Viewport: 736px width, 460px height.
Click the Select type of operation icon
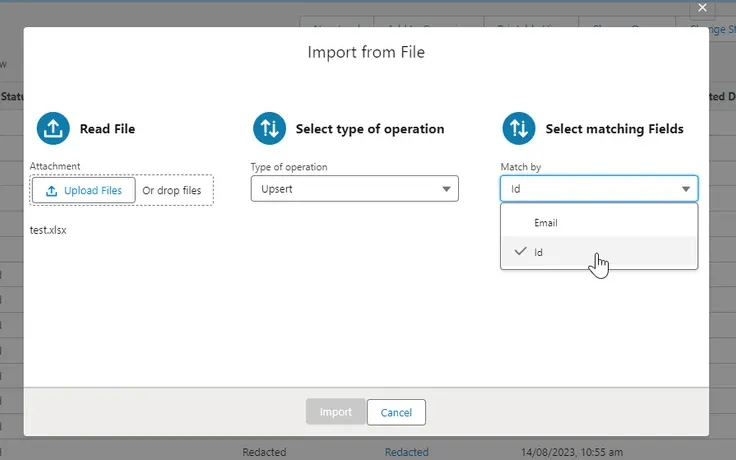[269, 128]
